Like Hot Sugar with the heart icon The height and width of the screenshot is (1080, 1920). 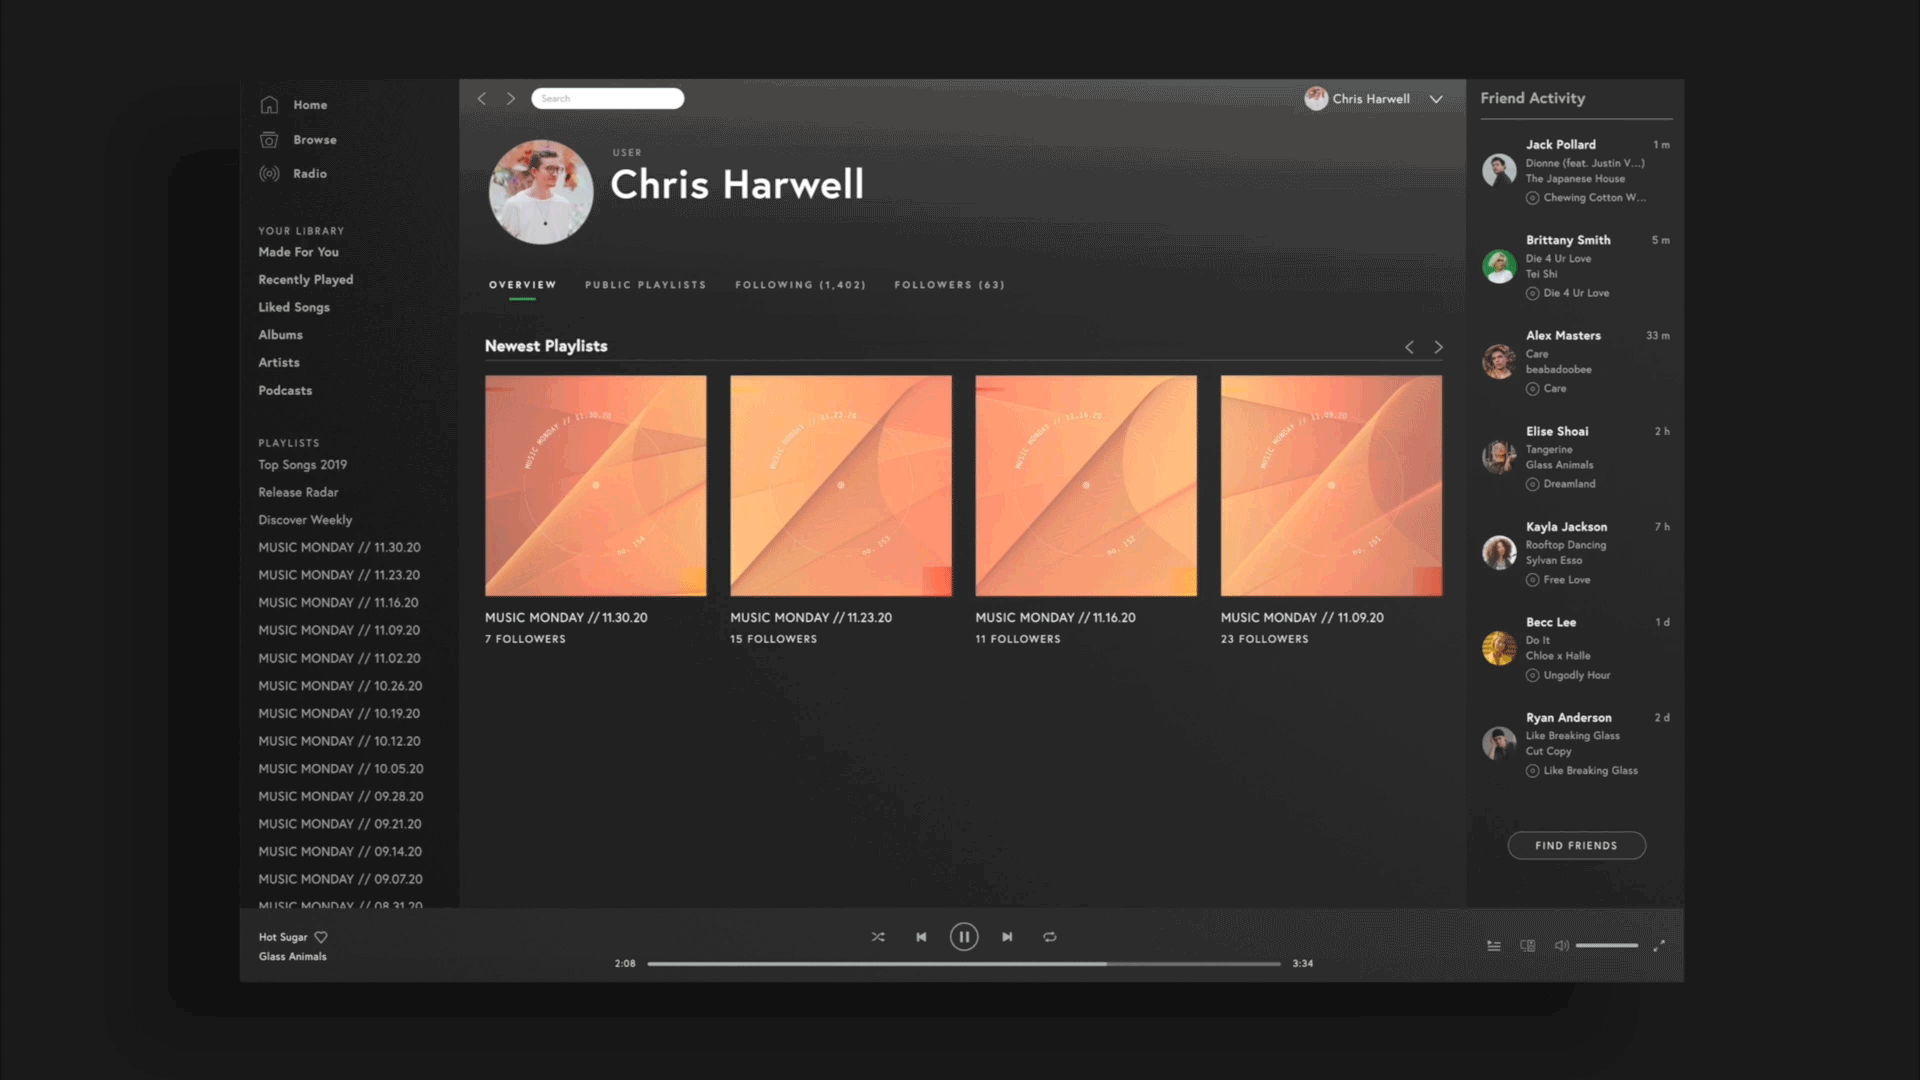pyautogui.click(x=321, y=938)
